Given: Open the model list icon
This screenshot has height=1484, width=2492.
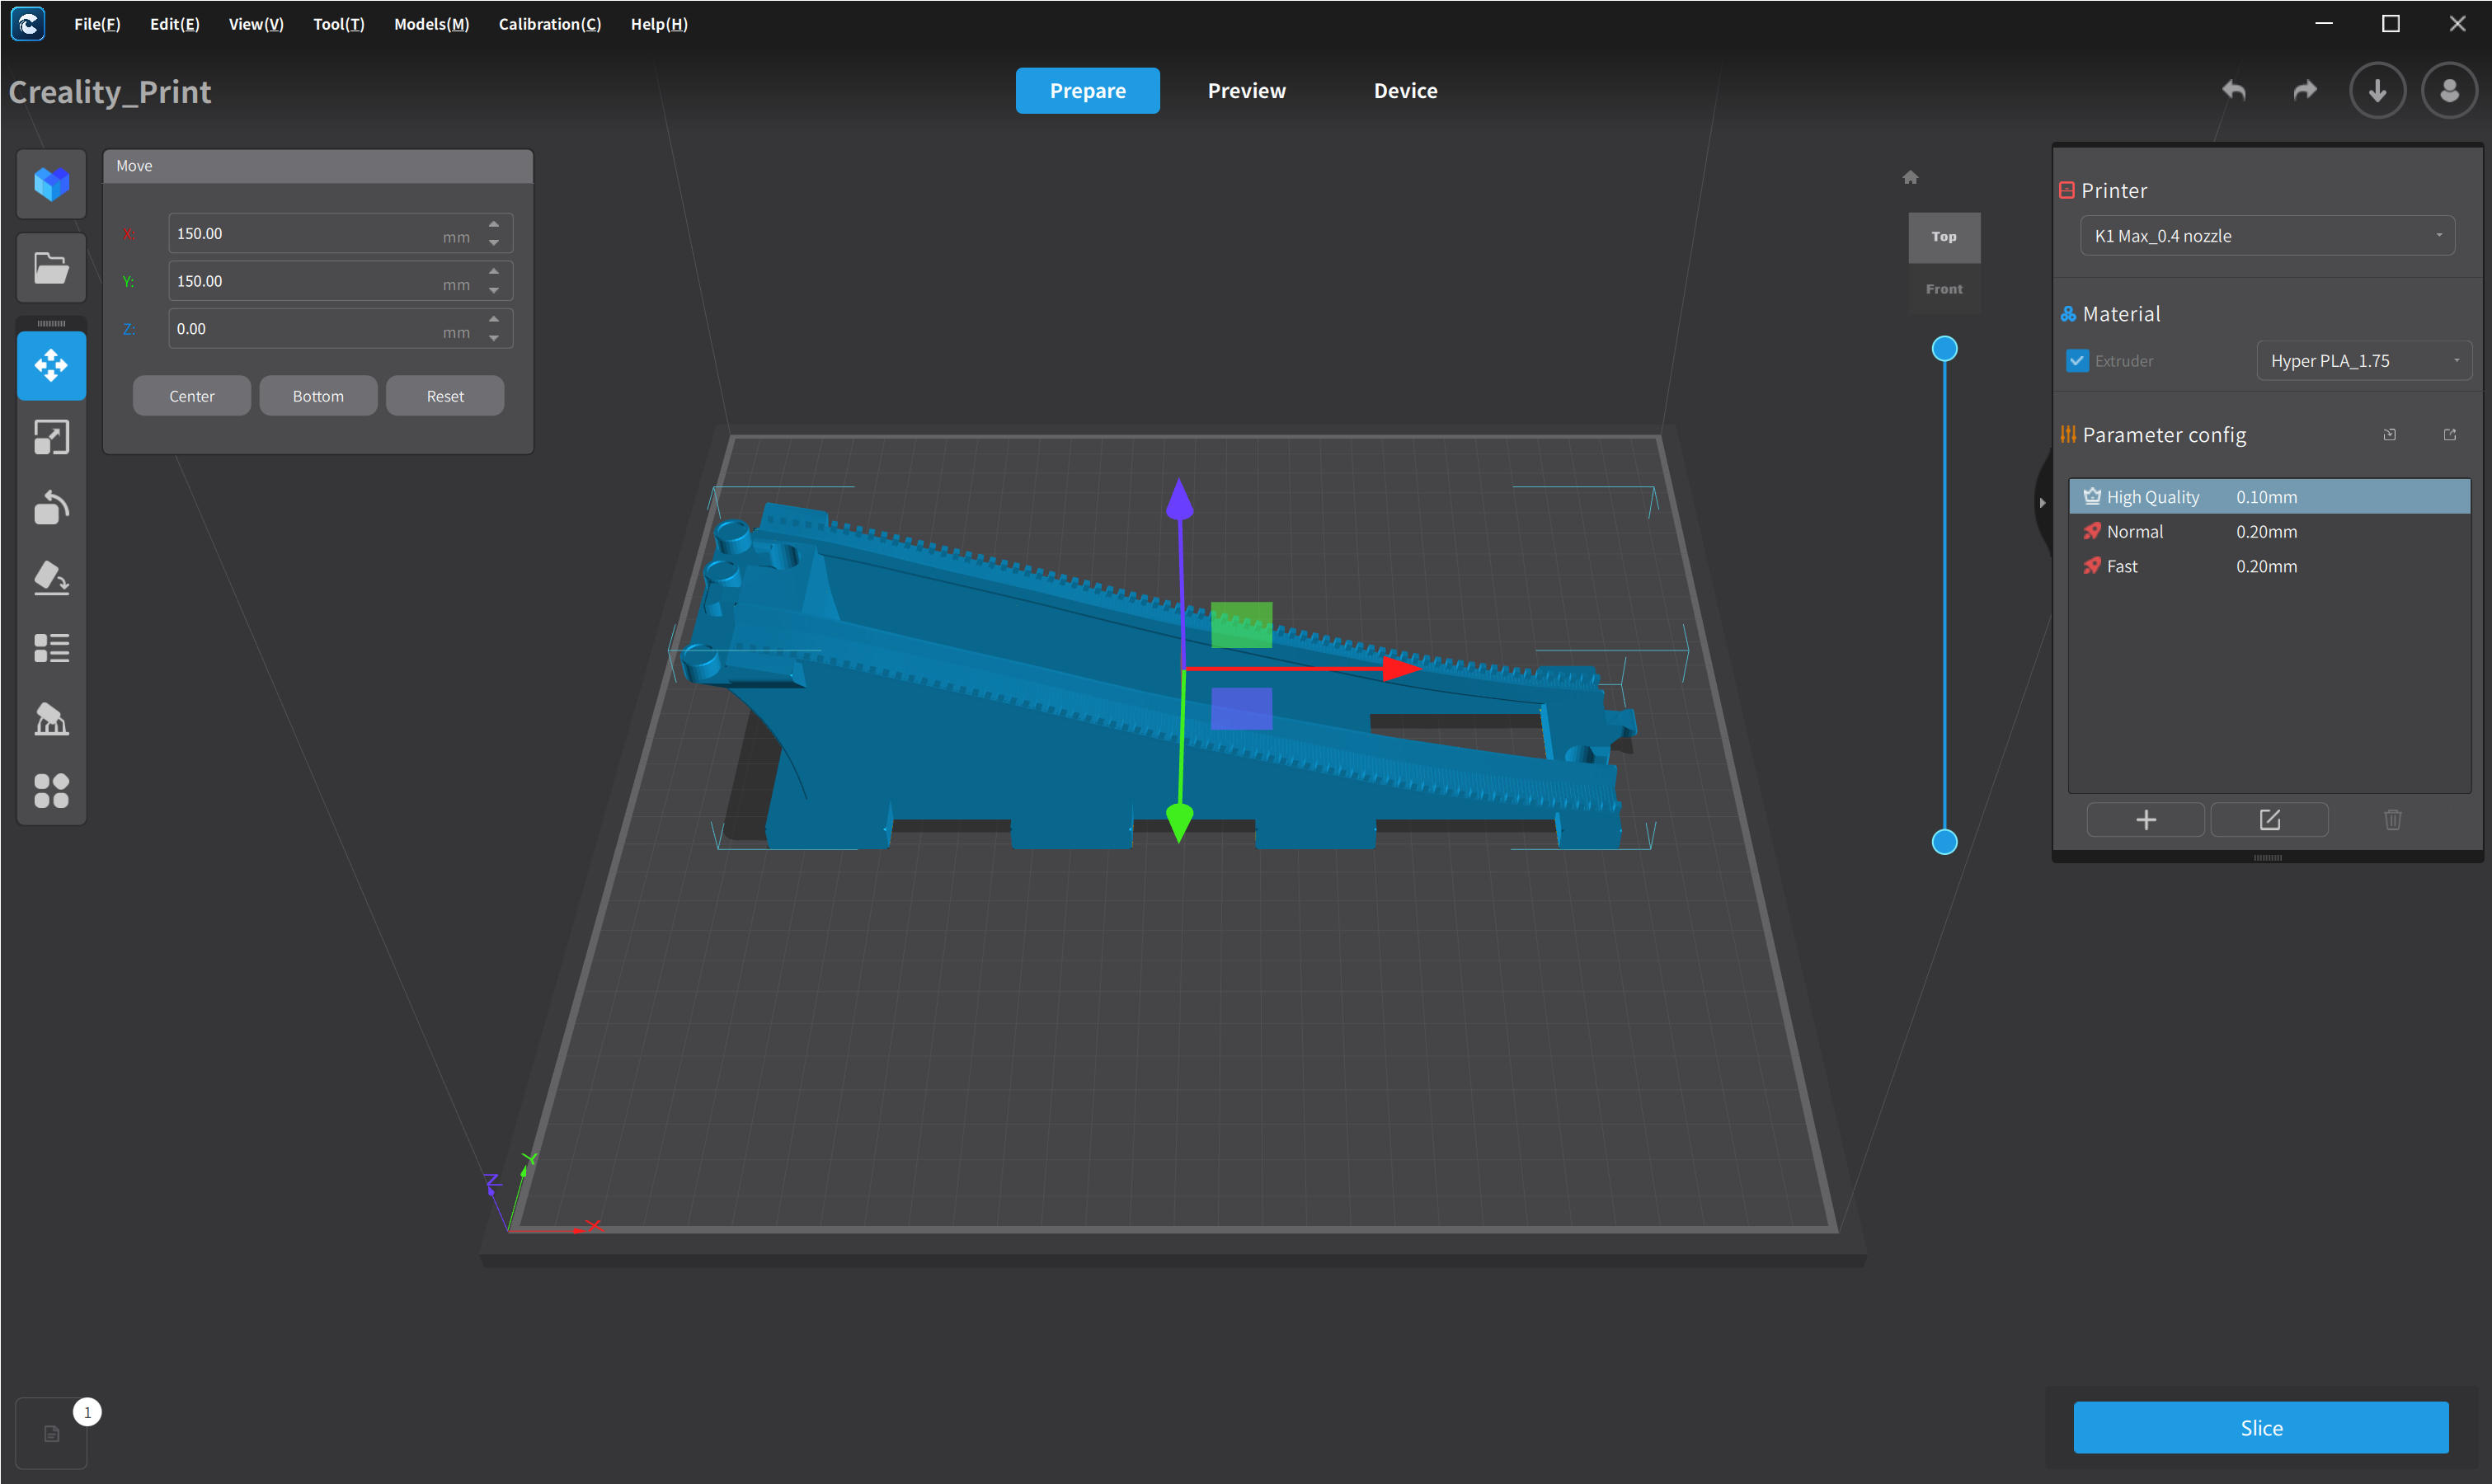Looking at the screenshot, I should pyautogui.click(x=51, y=648).
